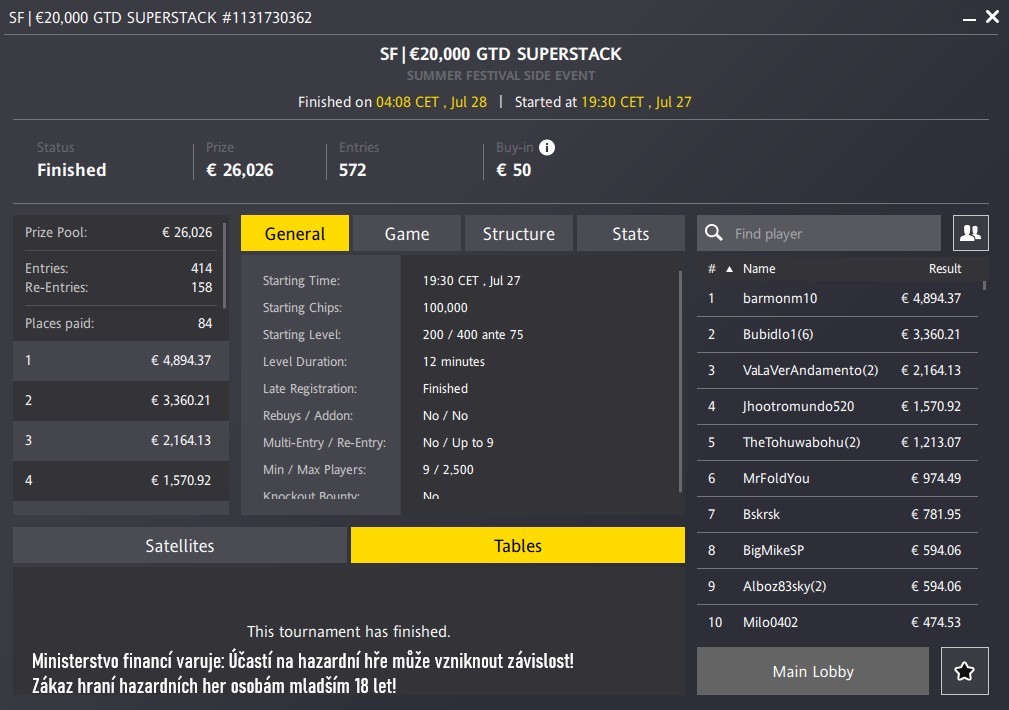The width and height of the screenshot is (1009, 710).
Task: Click the search magnifier icon
Action: (x=714, y=233)
